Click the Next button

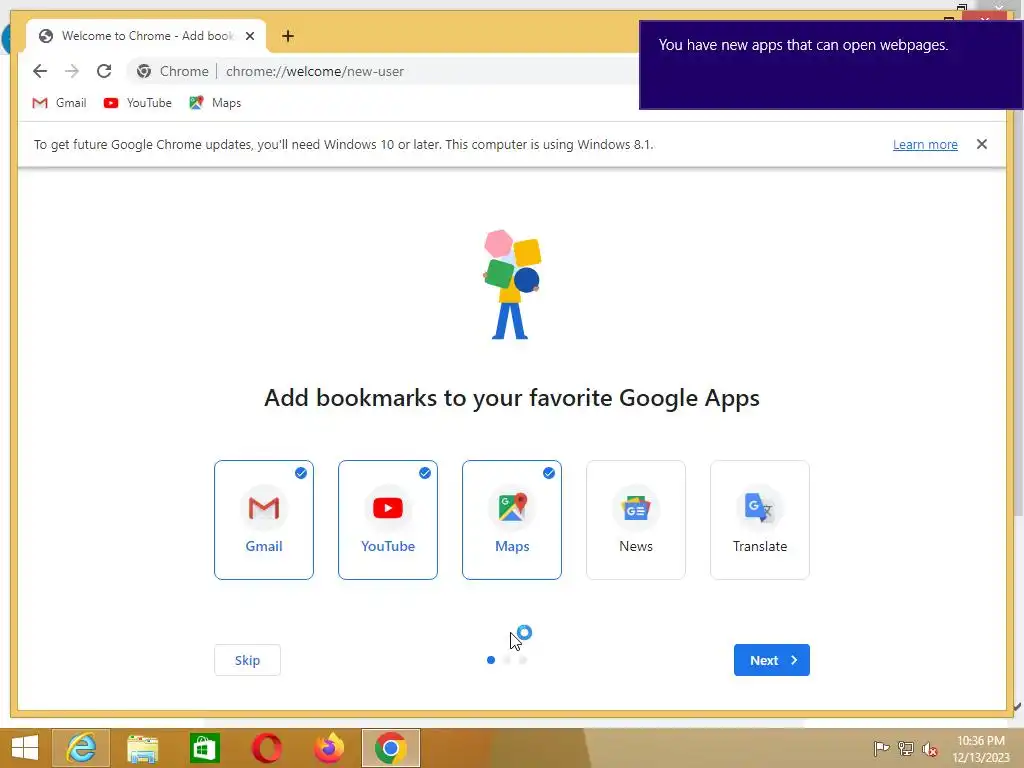pos(772,660)
